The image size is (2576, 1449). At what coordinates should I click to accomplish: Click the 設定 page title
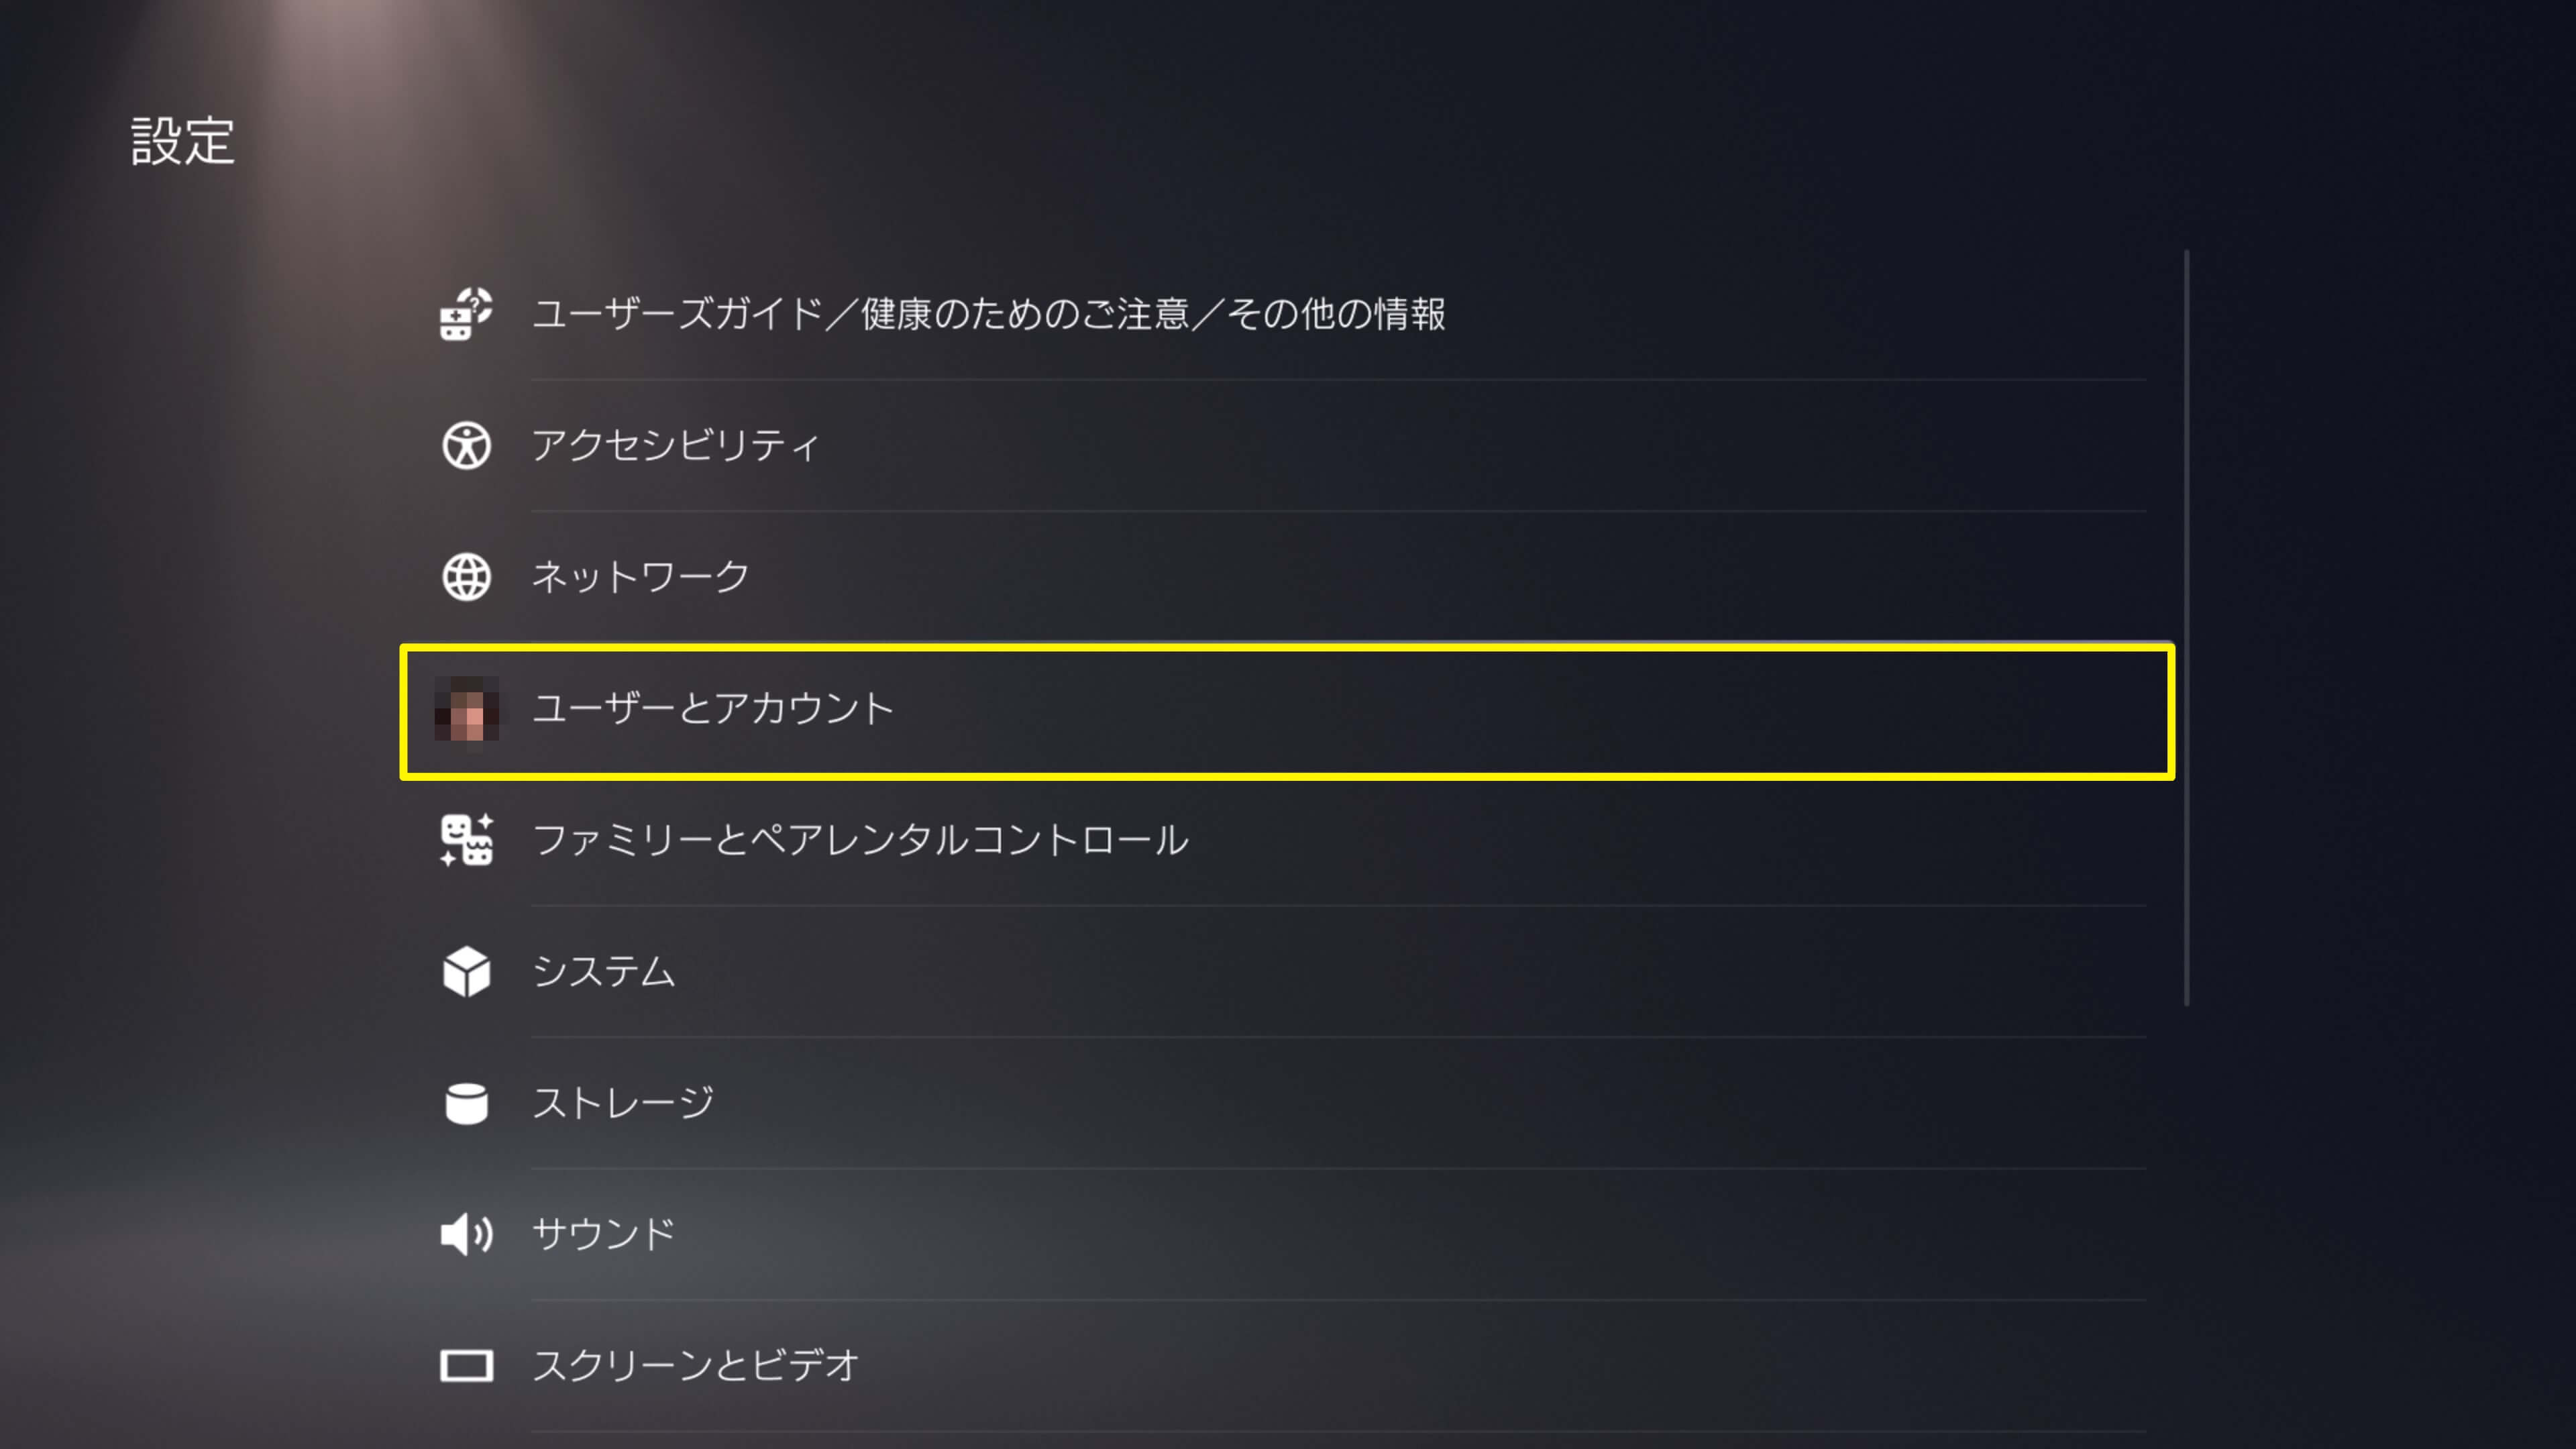(183, 141)
